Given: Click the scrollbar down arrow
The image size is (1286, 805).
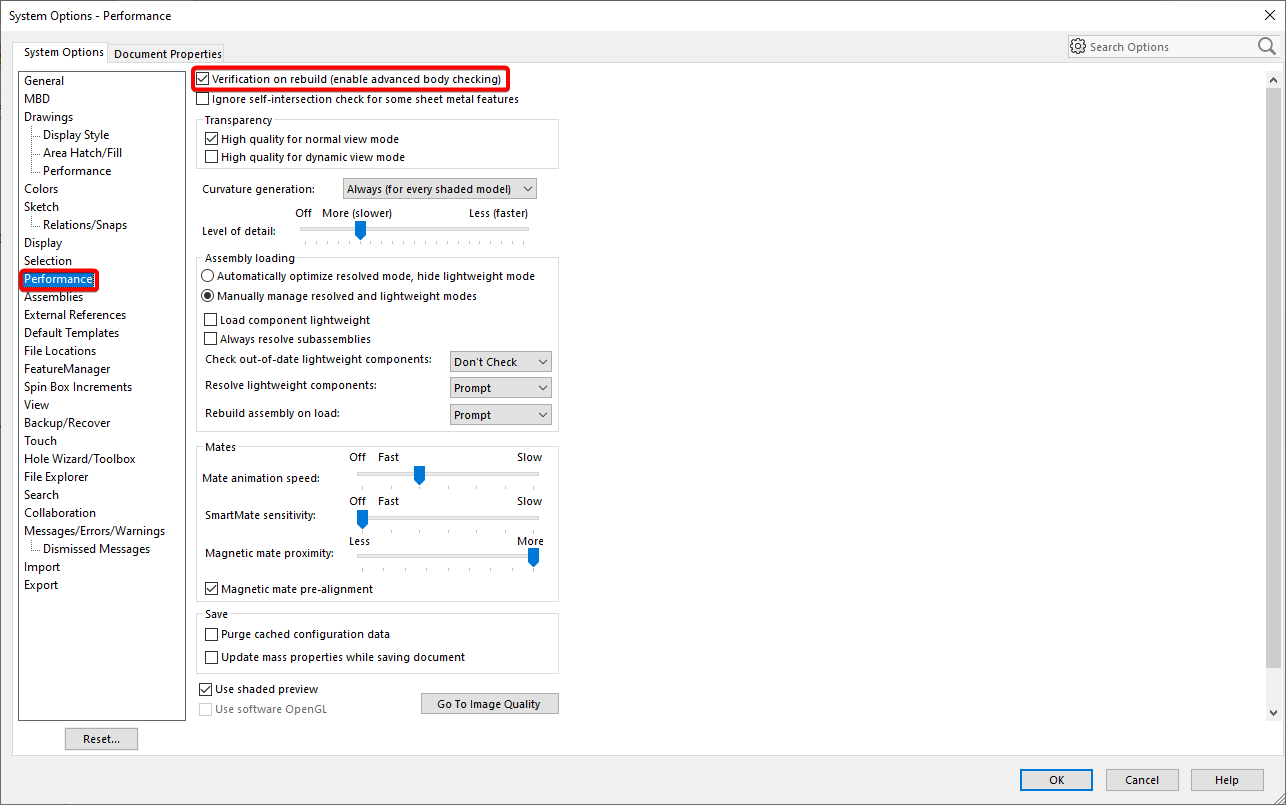Looking at the screenshot, I should [x=1273, y=712].
